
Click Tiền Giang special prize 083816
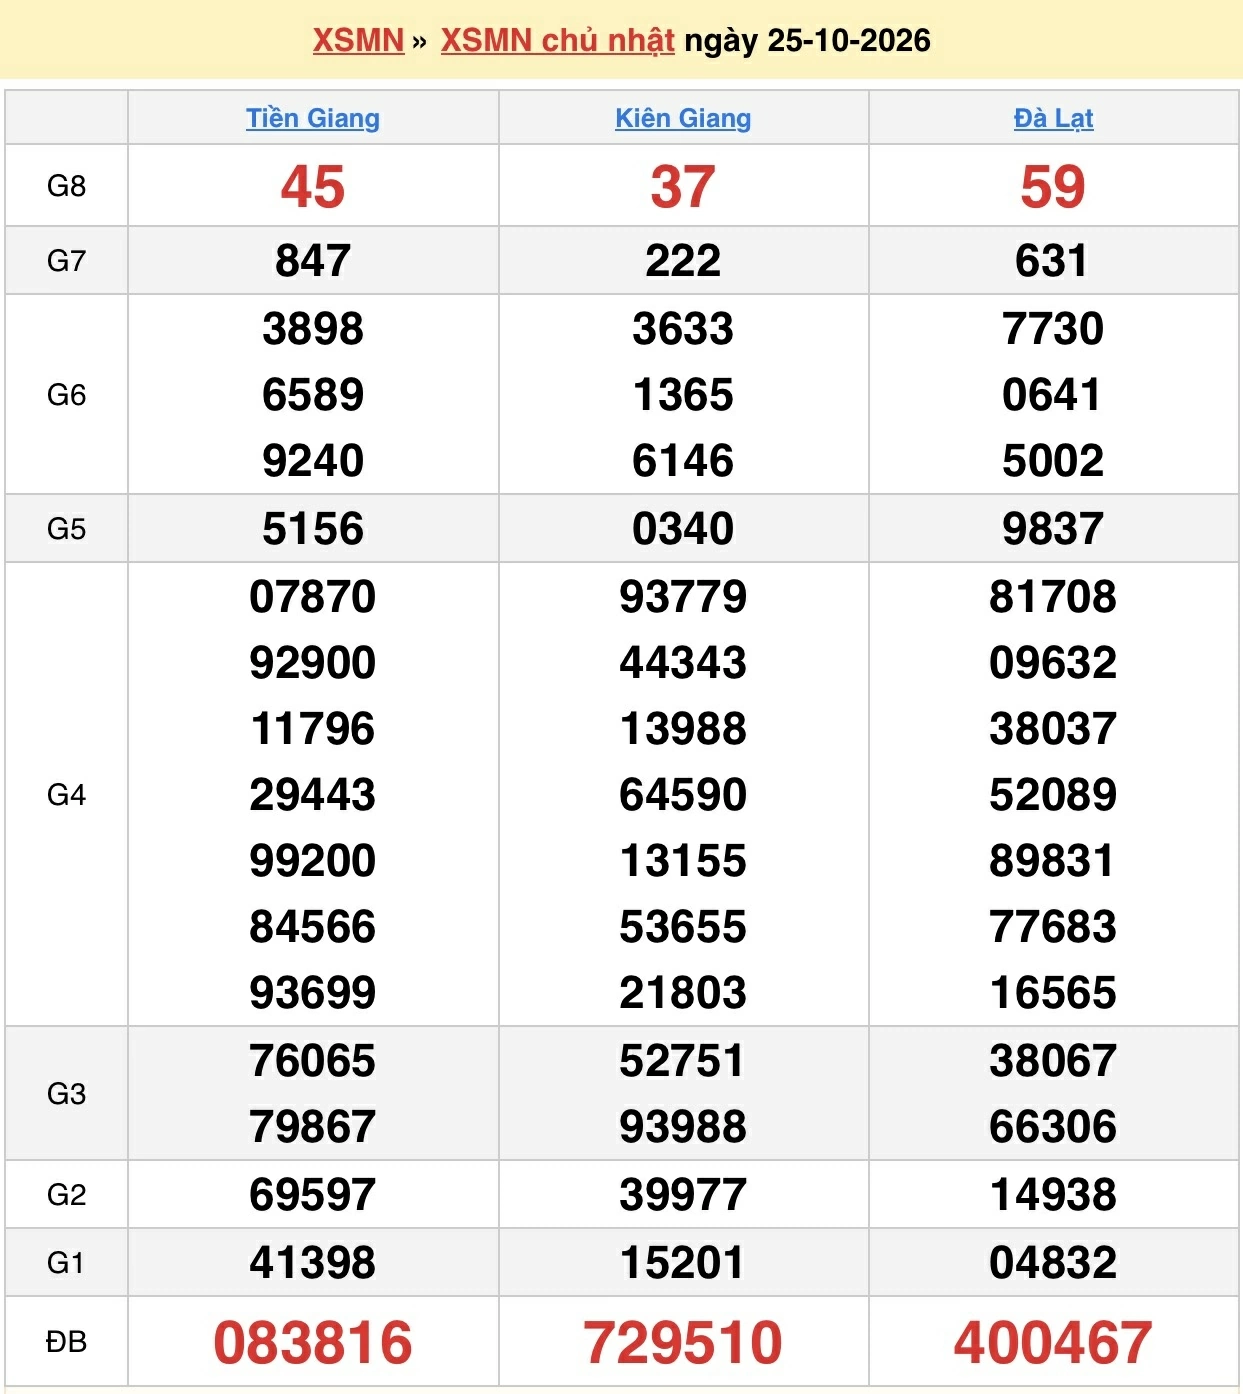(x=313, y=1342)
